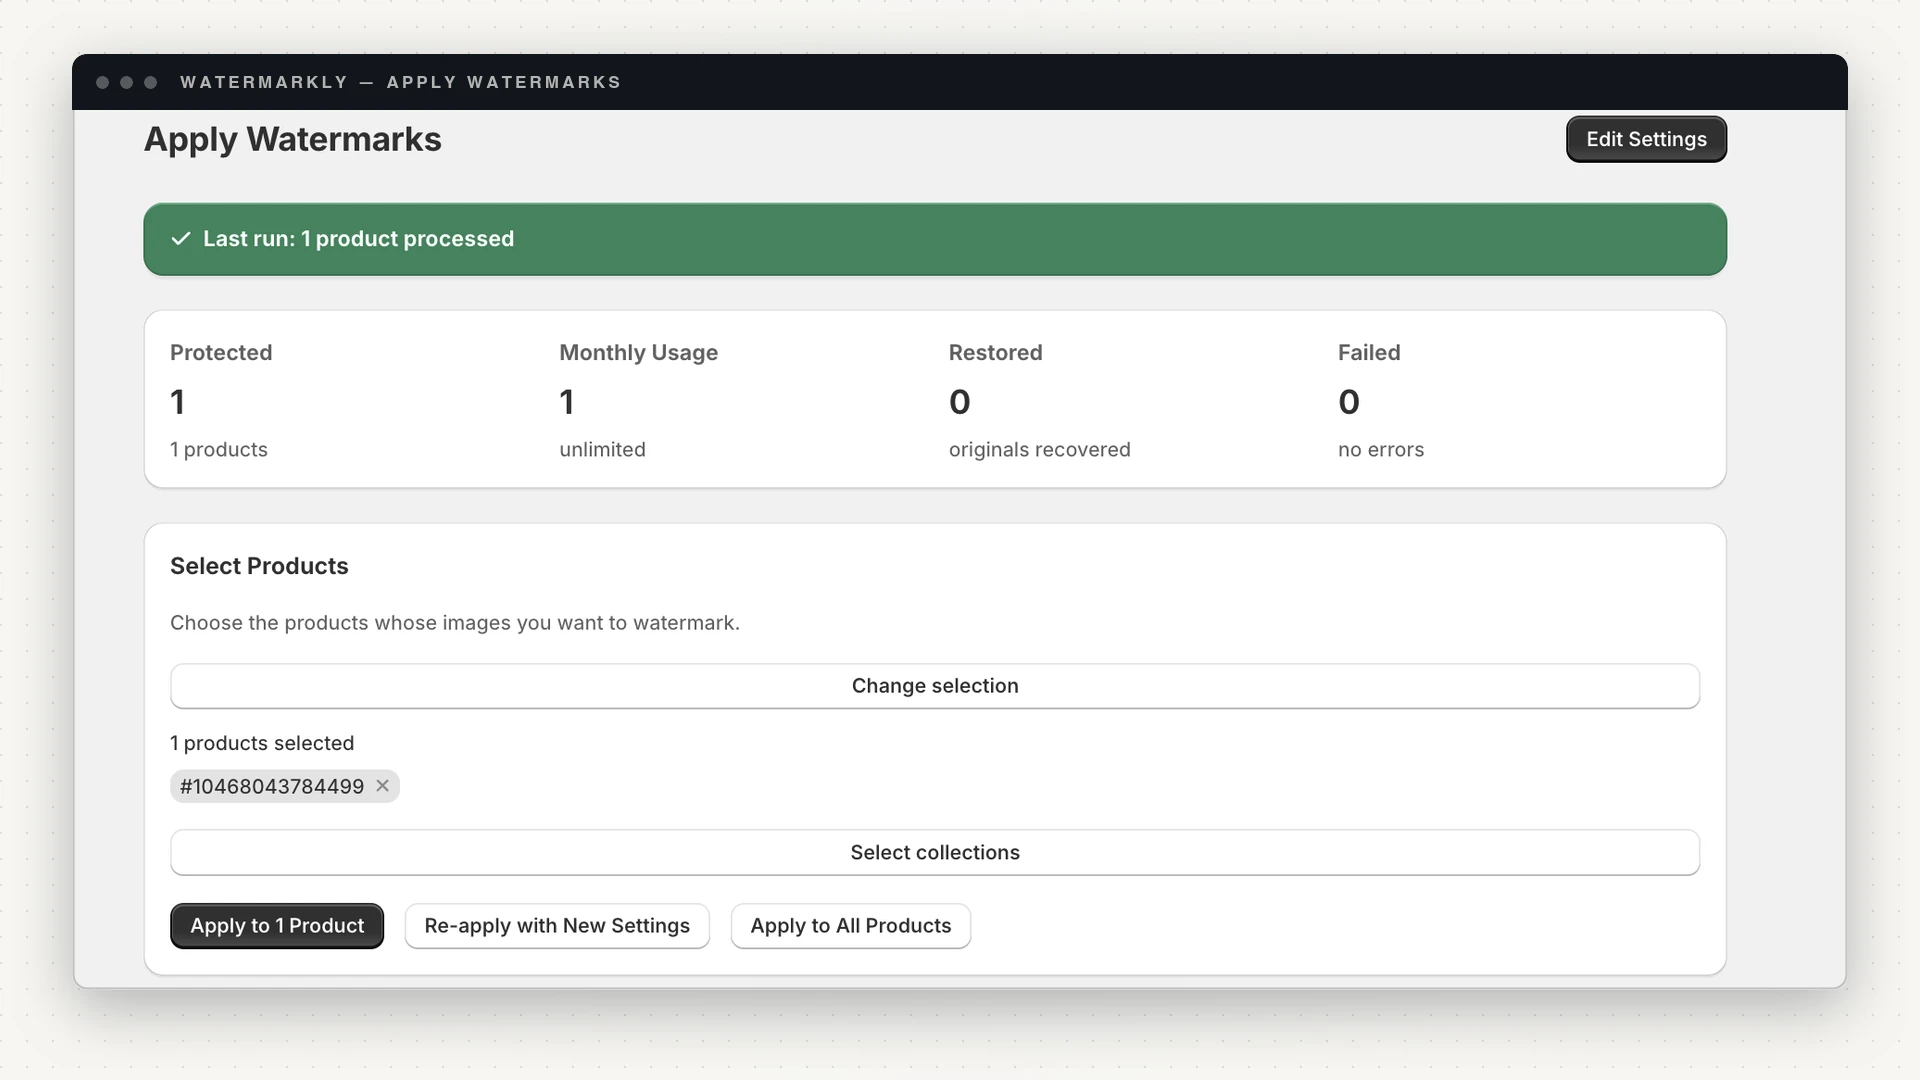Apply watermarks to All Products
The image size is (1920, 1080).
pos(851,926)
